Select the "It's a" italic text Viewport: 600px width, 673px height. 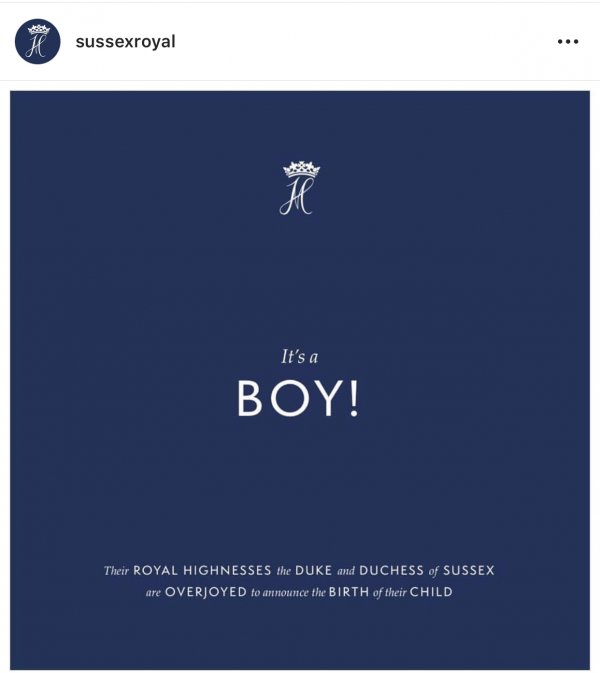pos(300,356)
